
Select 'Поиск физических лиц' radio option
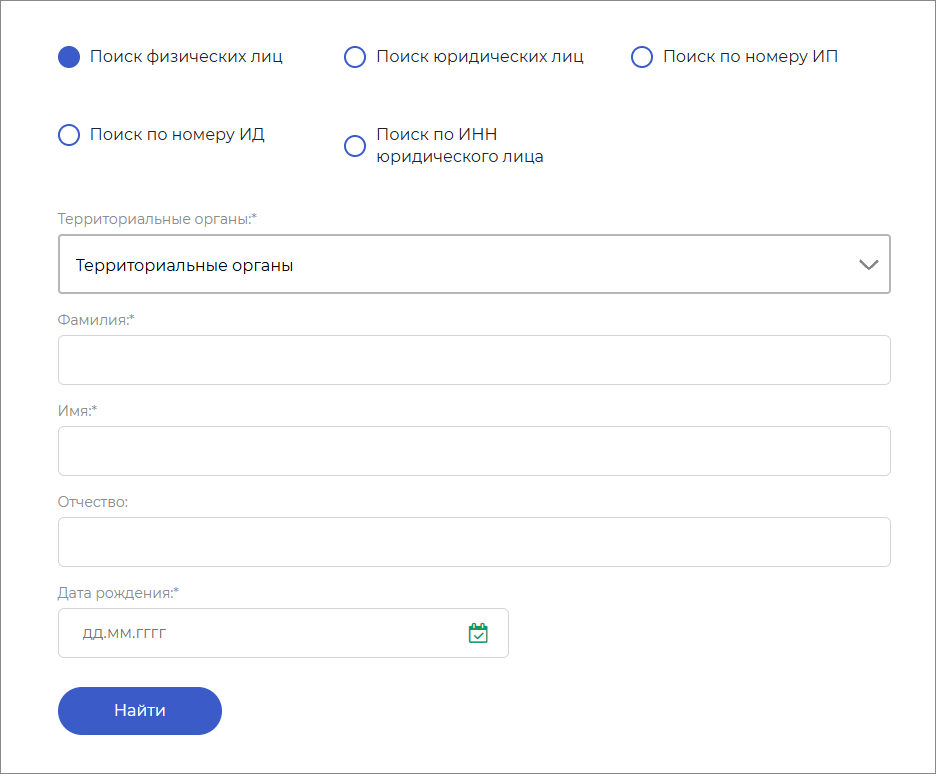tap(69, 57)
